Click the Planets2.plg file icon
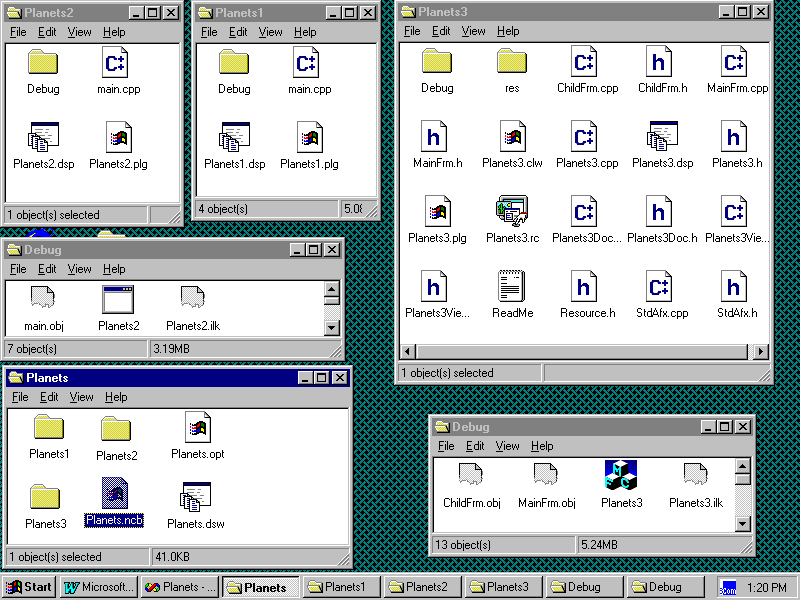The height and width of the screenshot is (600, 800). click(118, 138)
